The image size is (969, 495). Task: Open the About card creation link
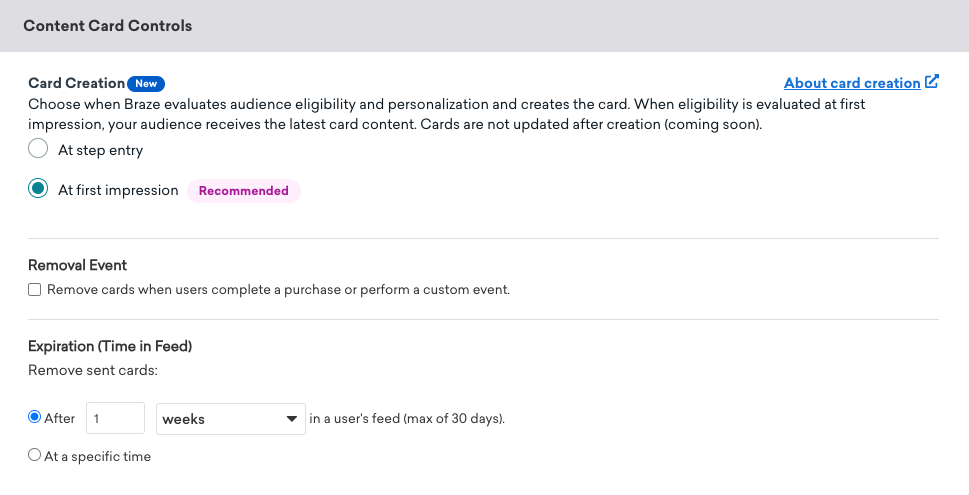pos(851,83)
